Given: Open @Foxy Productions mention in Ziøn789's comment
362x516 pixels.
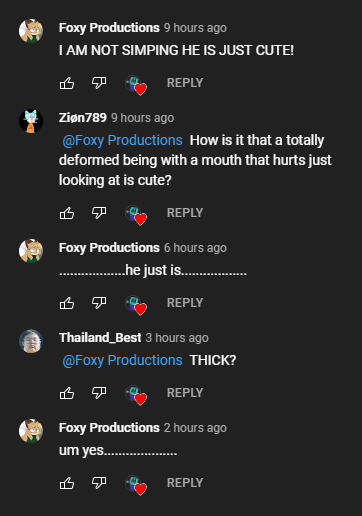Looking at the screenshot, I should 122,140.
